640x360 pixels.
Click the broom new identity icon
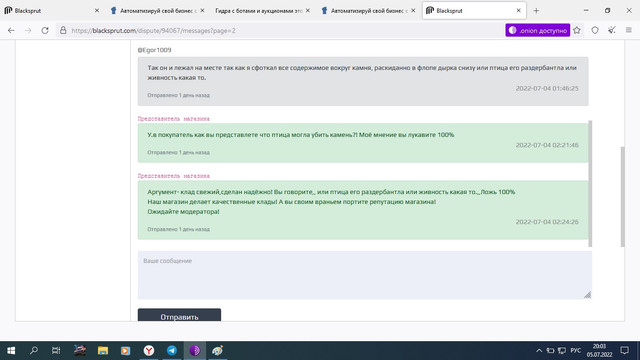point(612,30)
